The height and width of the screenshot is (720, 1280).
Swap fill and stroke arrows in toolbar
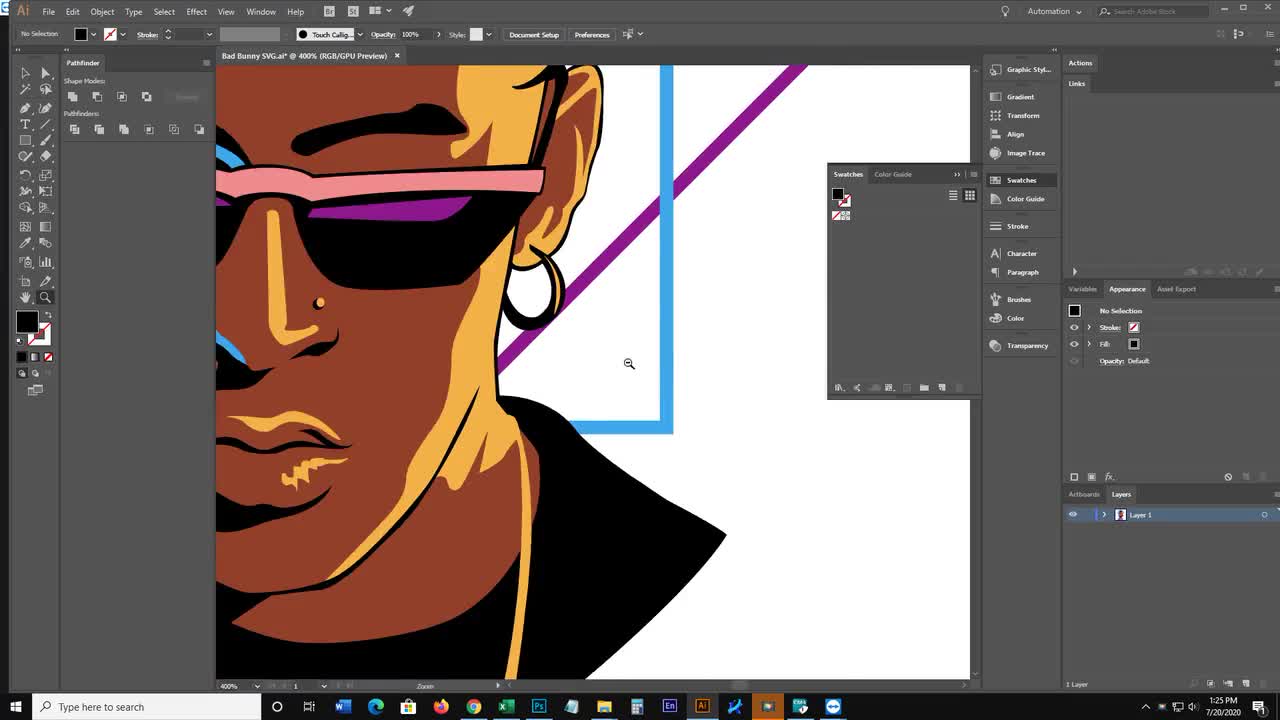47,316
